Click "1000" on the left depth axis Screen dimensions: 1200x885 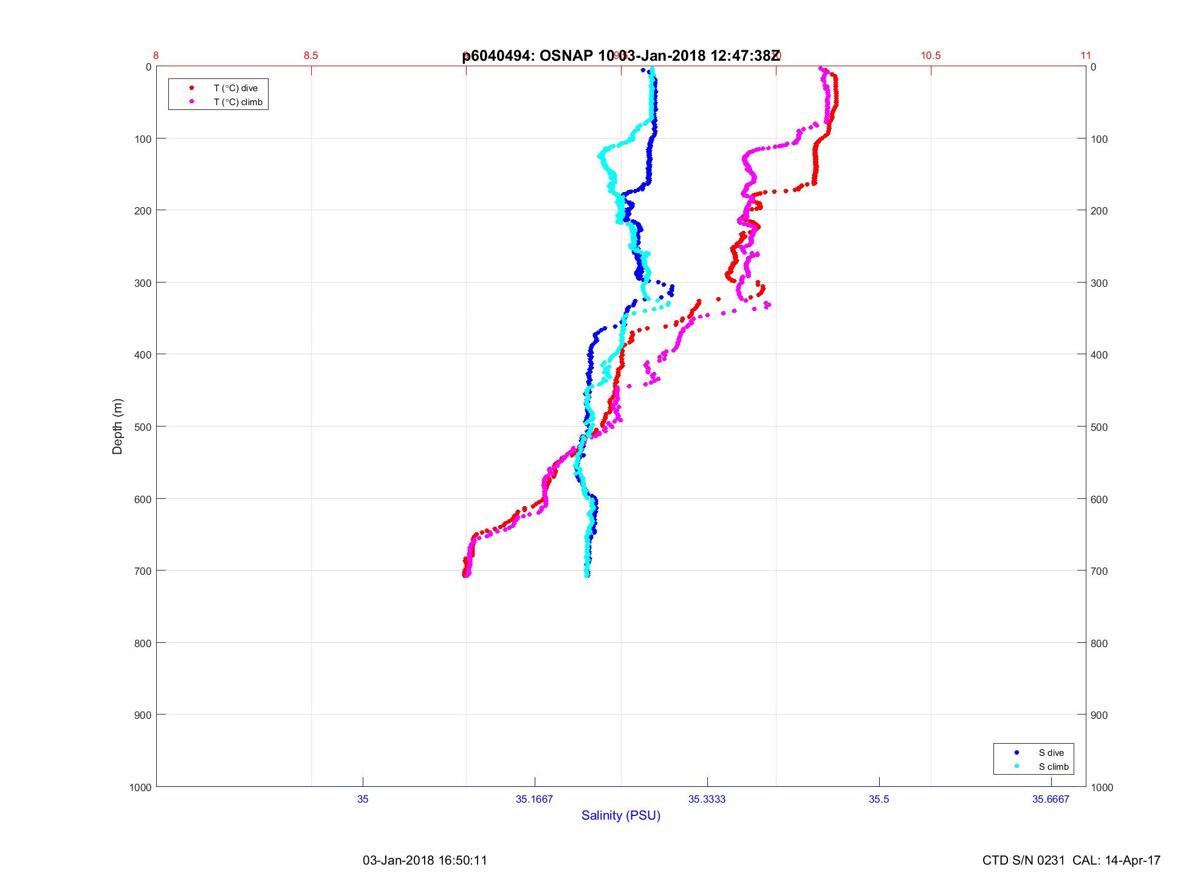point(139,787)
